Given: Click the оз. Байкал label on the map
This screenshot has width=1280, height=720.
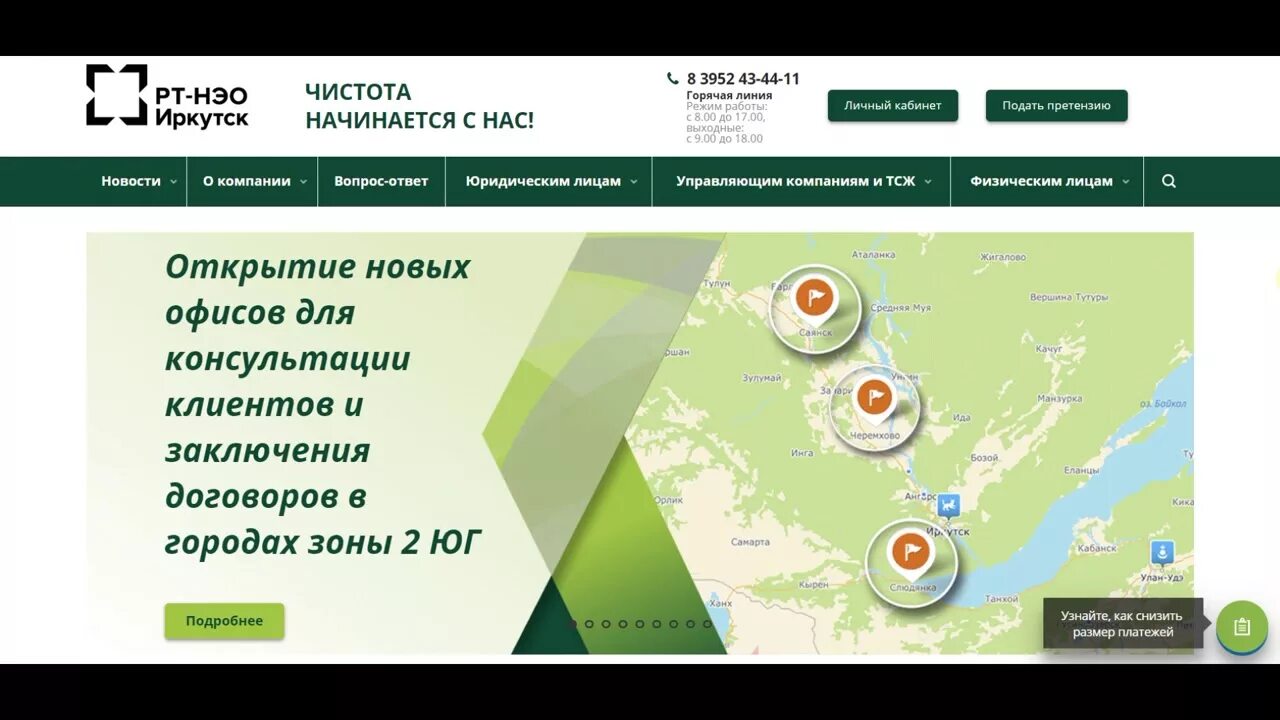Looking at the screenshot, I should pos(1163,404).
